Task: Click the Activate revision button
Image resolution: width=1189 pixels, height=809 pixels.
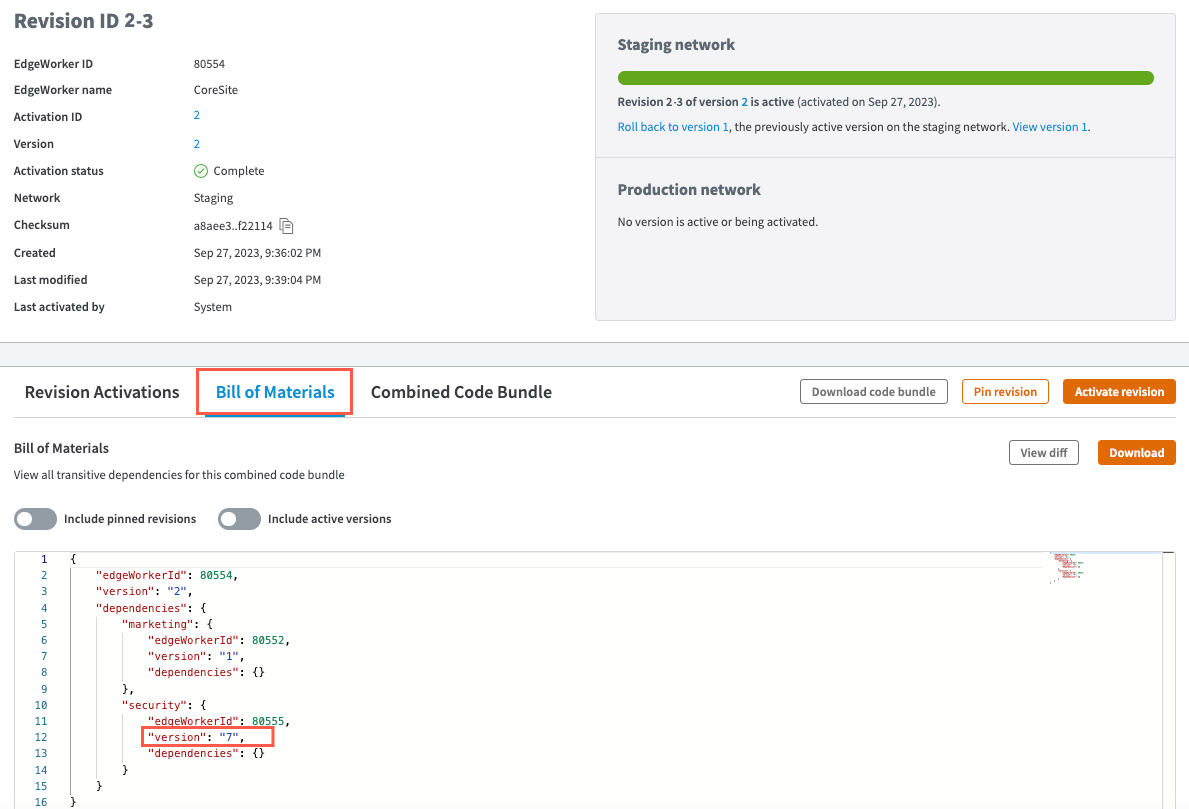Action: pyautogui.click(x=1118, y=392)
